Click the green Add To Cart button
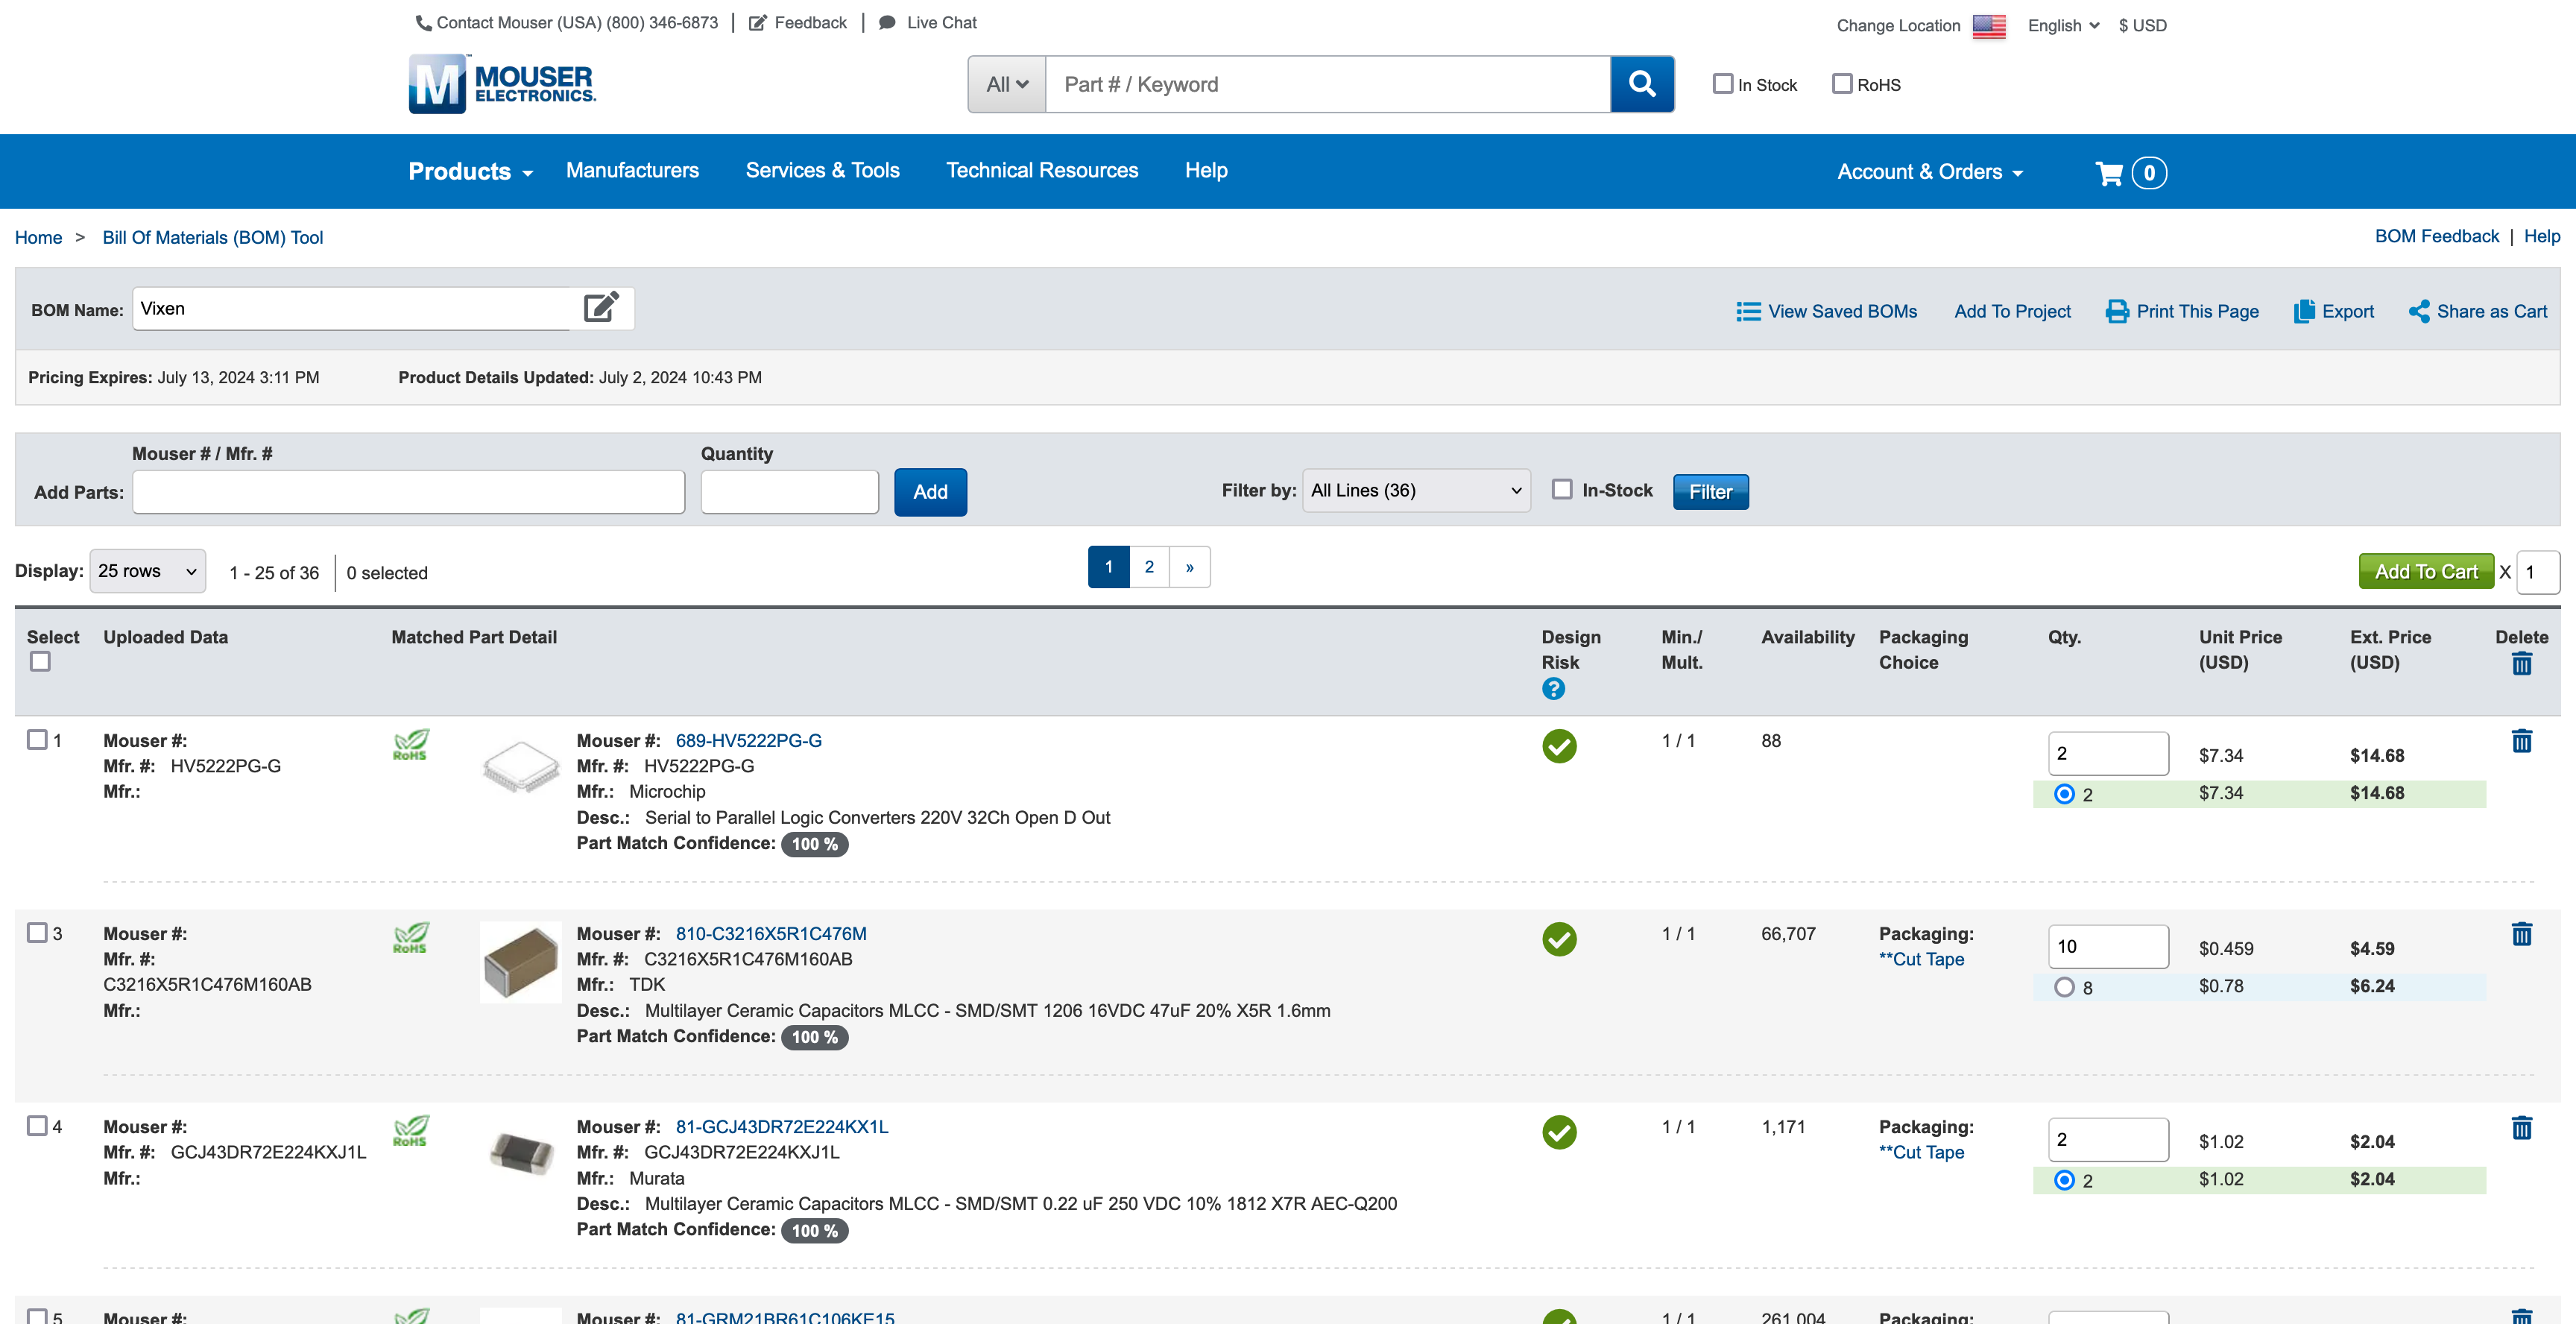Image resolution: width=2576 pixels, height=1324 pixels. (x=2426, y=572)
